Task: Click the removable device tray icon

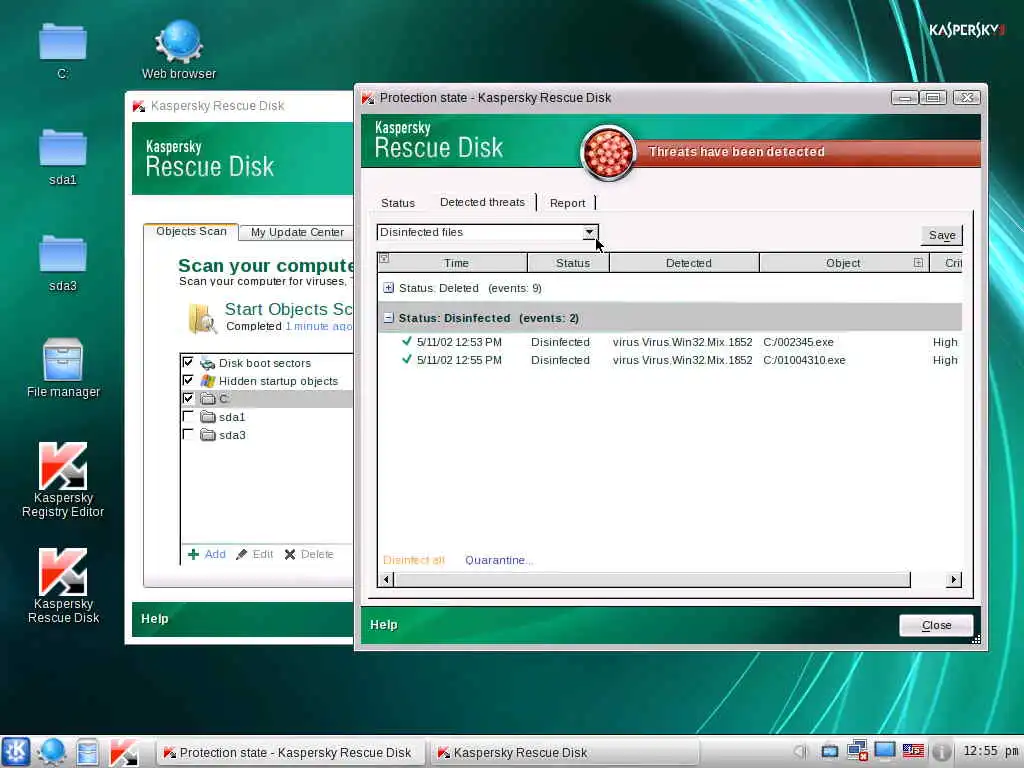Action: [x=829, y=752]
